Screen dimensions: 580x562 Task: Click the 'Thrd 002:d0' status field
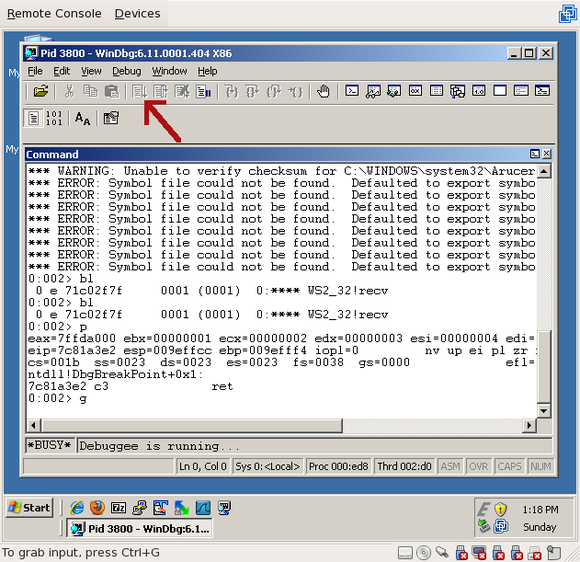coord(404,467)
